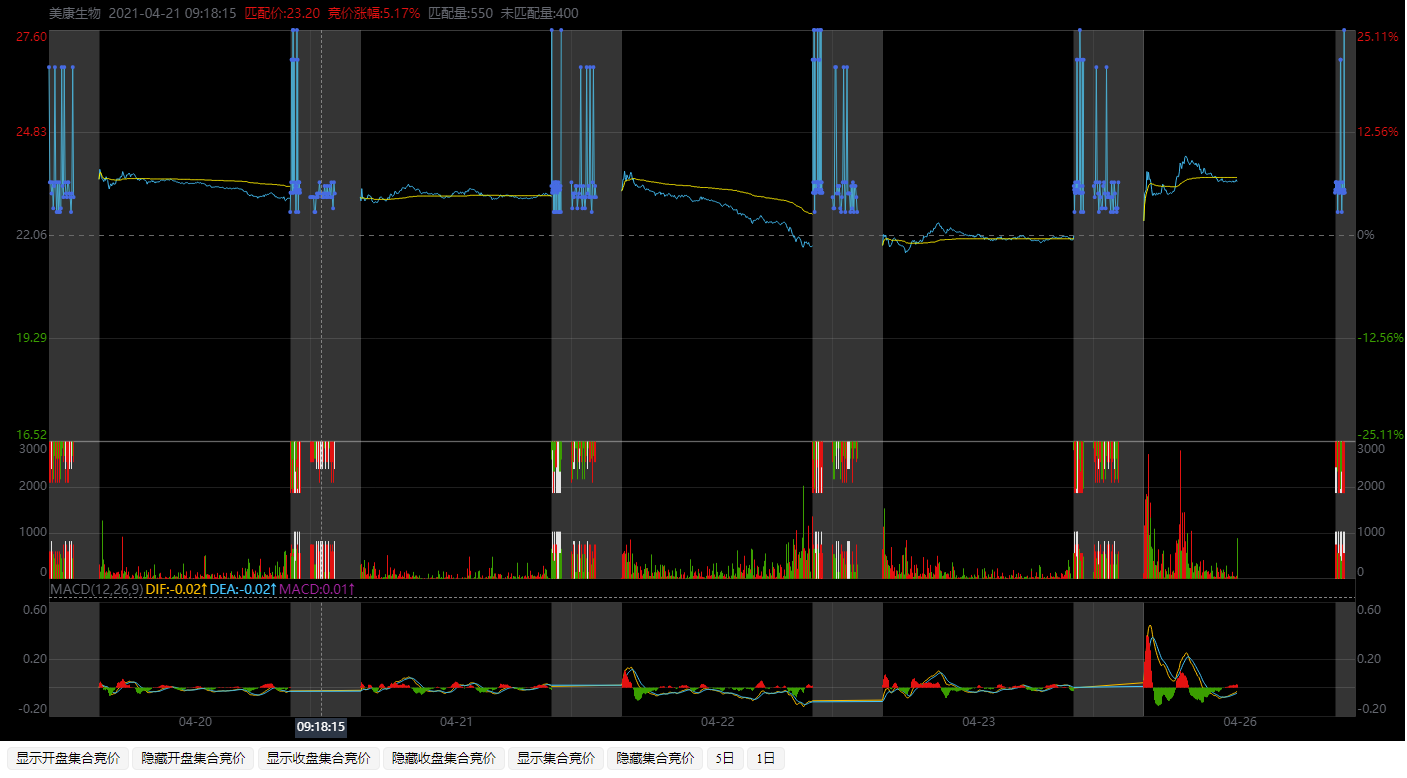Screen dimensions: 1407x778
Task: Click the 24.83 price axis label
Action: coord(31,132)
